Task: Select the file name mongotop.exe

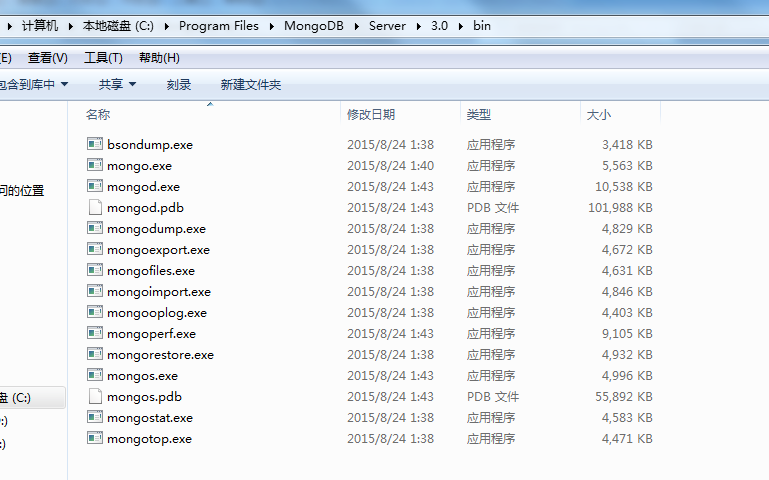Action: [149, 439]
